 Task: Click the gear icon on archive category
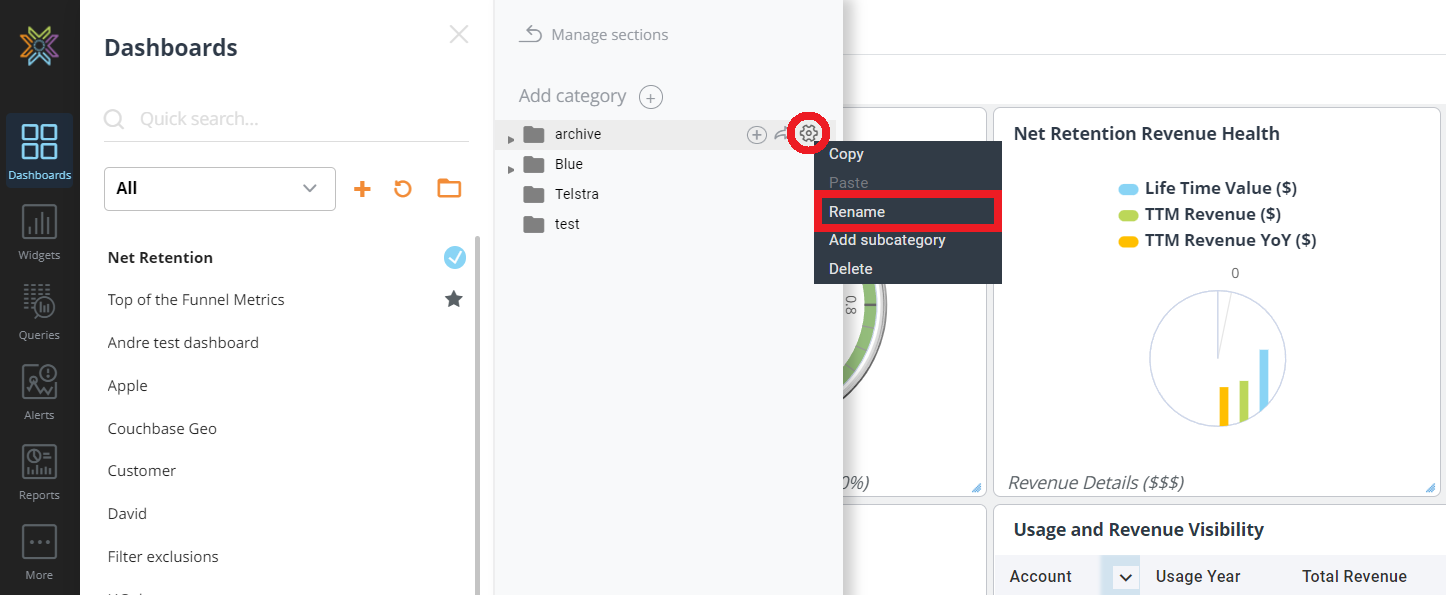tap(809, 133)
